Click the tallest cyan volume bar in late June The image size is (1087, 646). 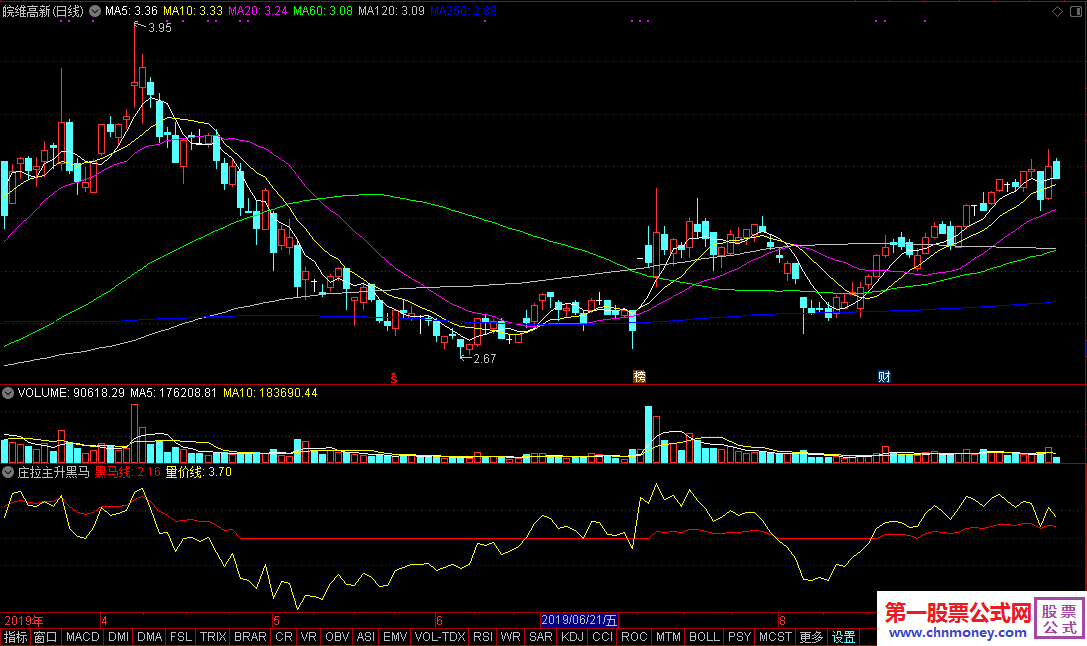[649, 435]
